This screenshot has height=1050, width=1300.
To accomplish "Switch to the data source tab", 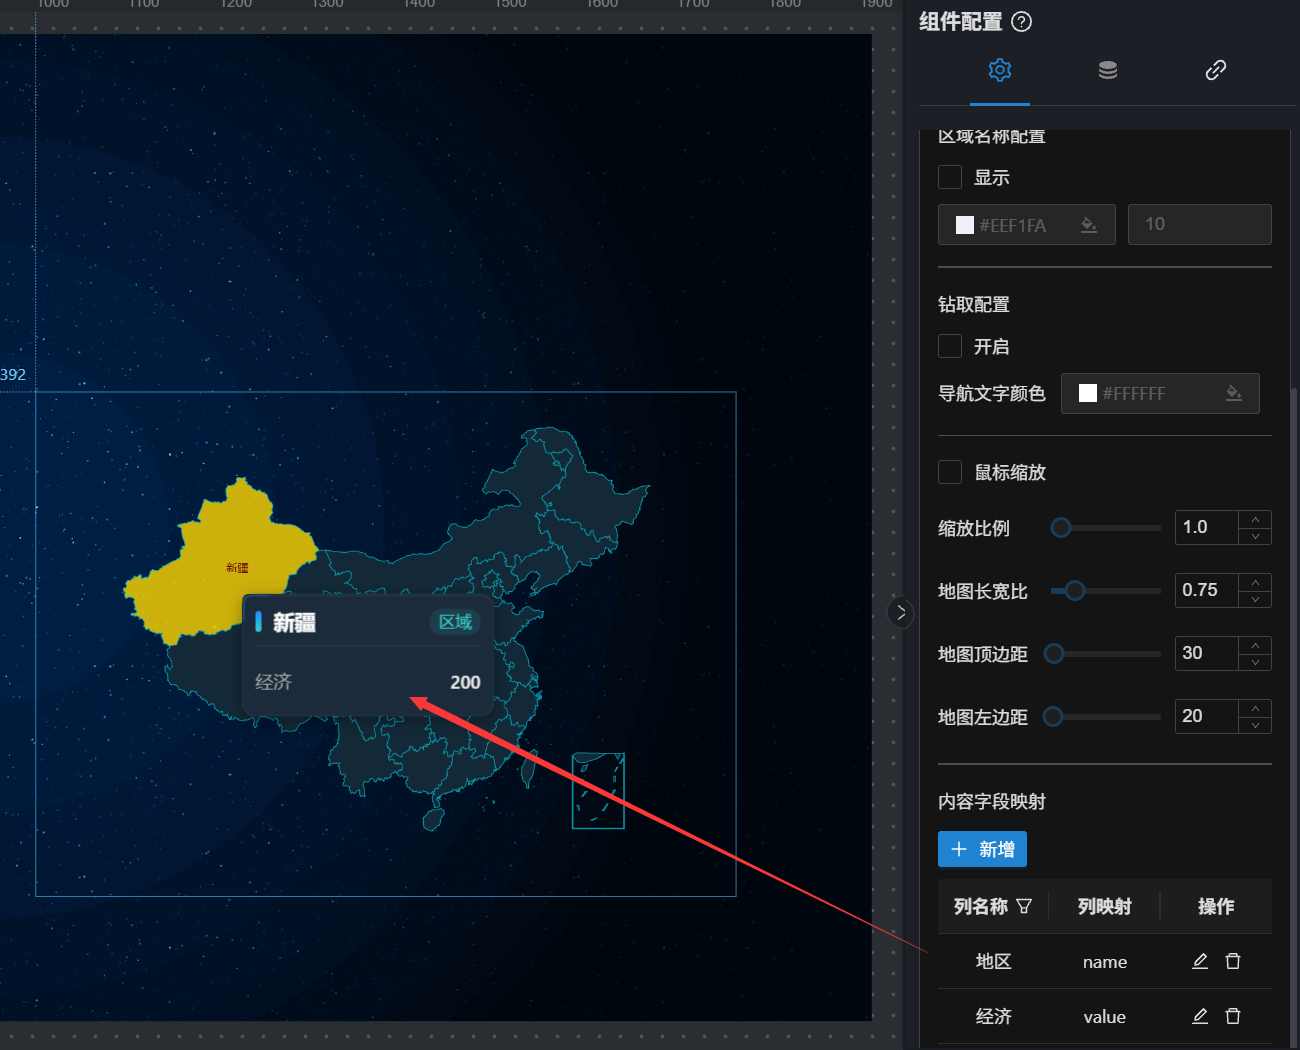I will (1107, 70).
